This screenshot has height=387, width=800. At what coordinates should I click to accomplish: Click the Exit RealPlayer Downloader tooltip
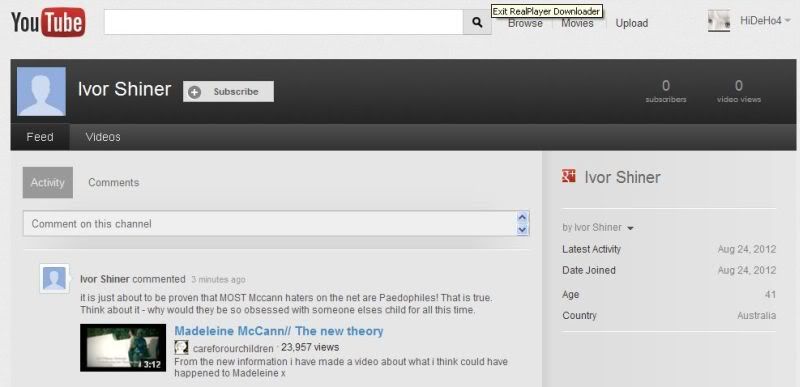click(546, 11)
